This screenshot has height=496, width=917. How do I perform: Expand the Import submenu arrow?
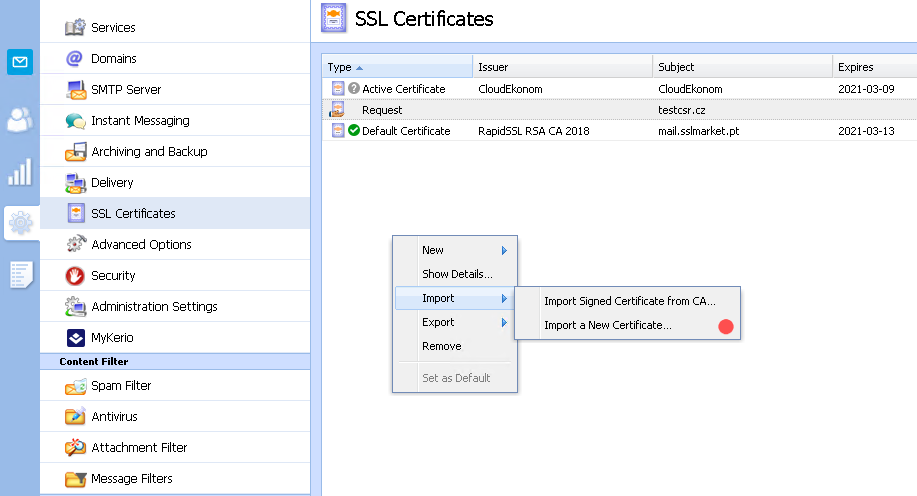tap(504, 299)
